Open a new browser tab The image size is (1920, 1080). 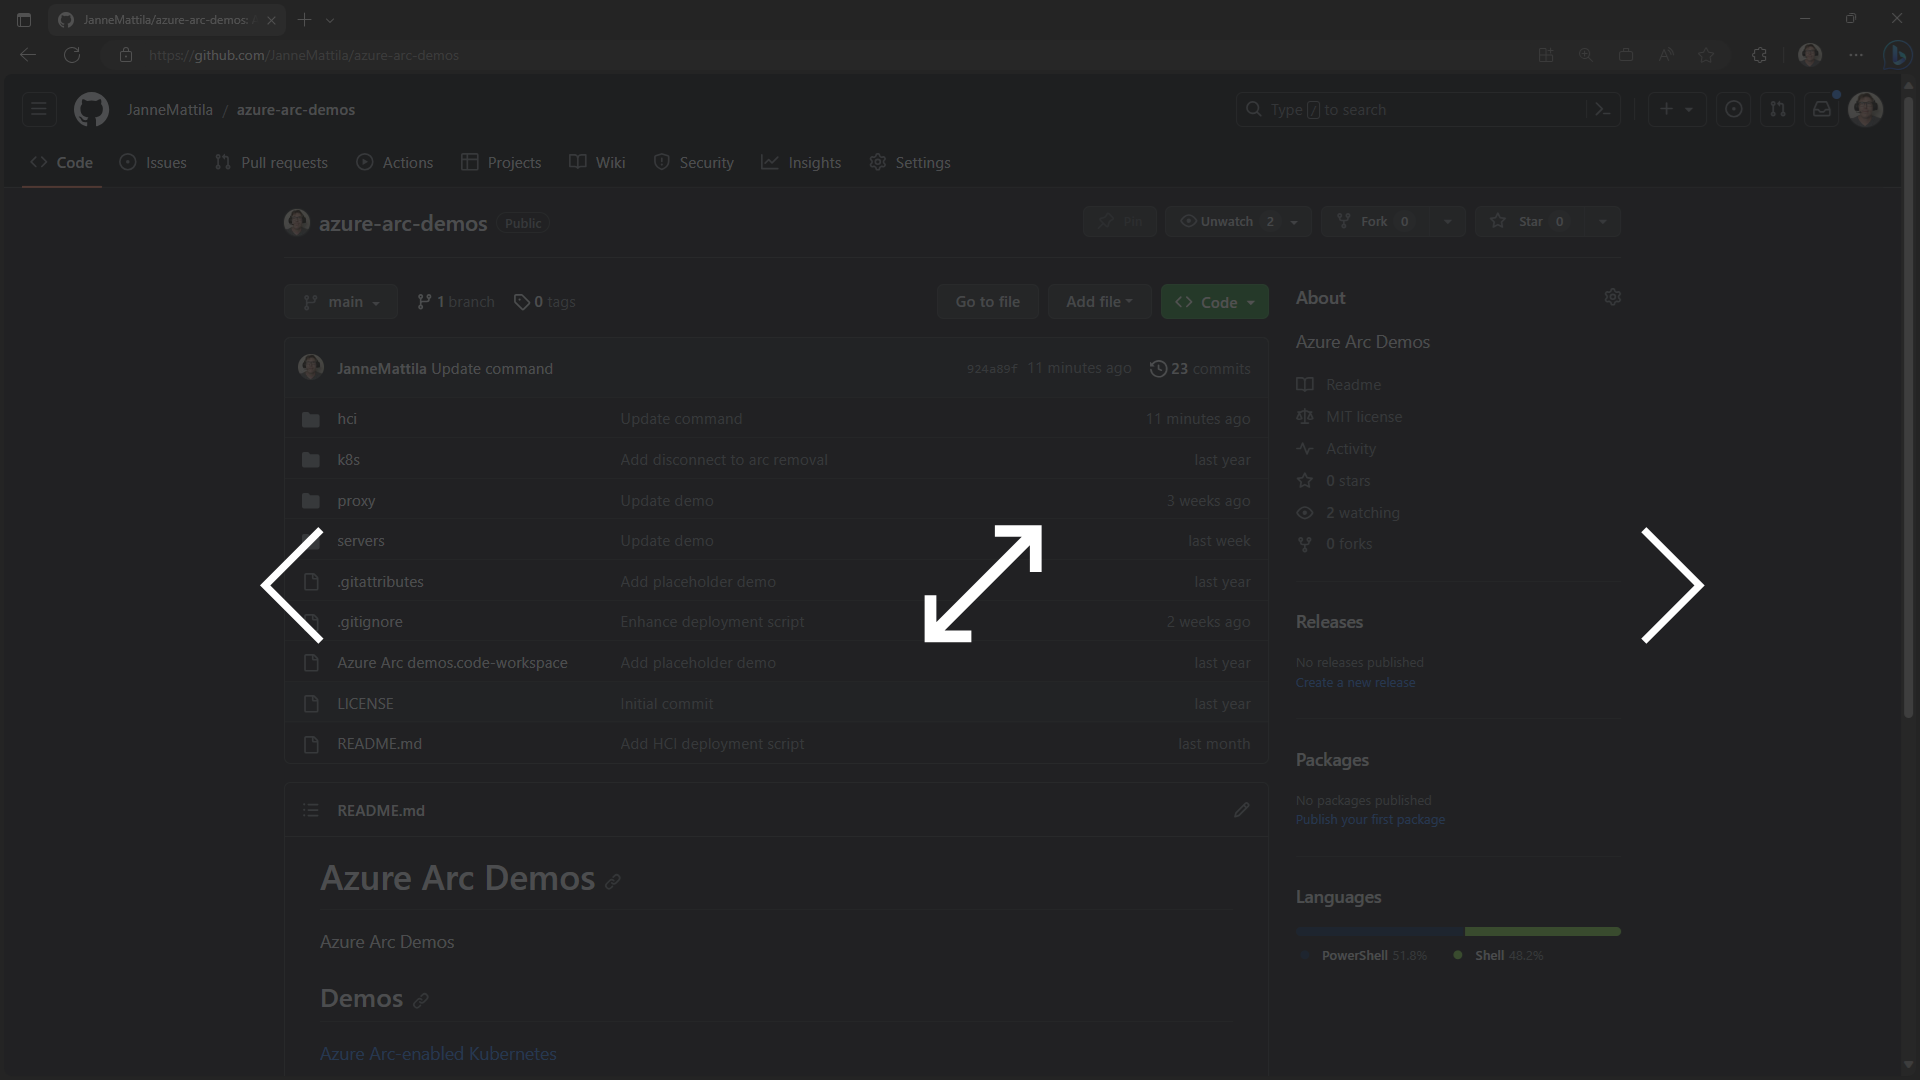[x=304, y=19]
